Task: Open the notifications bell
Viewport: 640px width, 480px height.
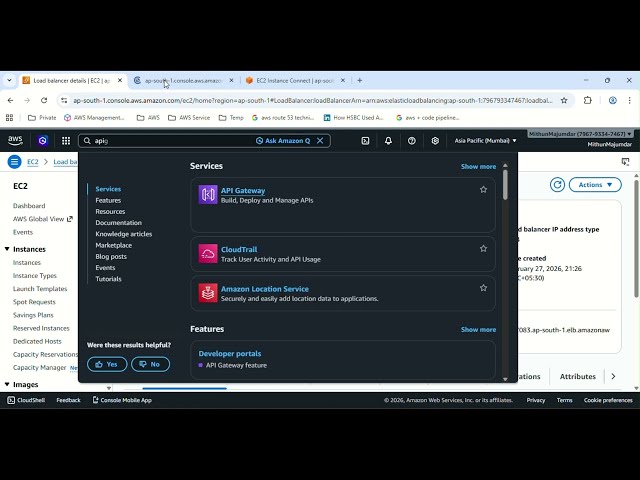Action: point(388,140)
